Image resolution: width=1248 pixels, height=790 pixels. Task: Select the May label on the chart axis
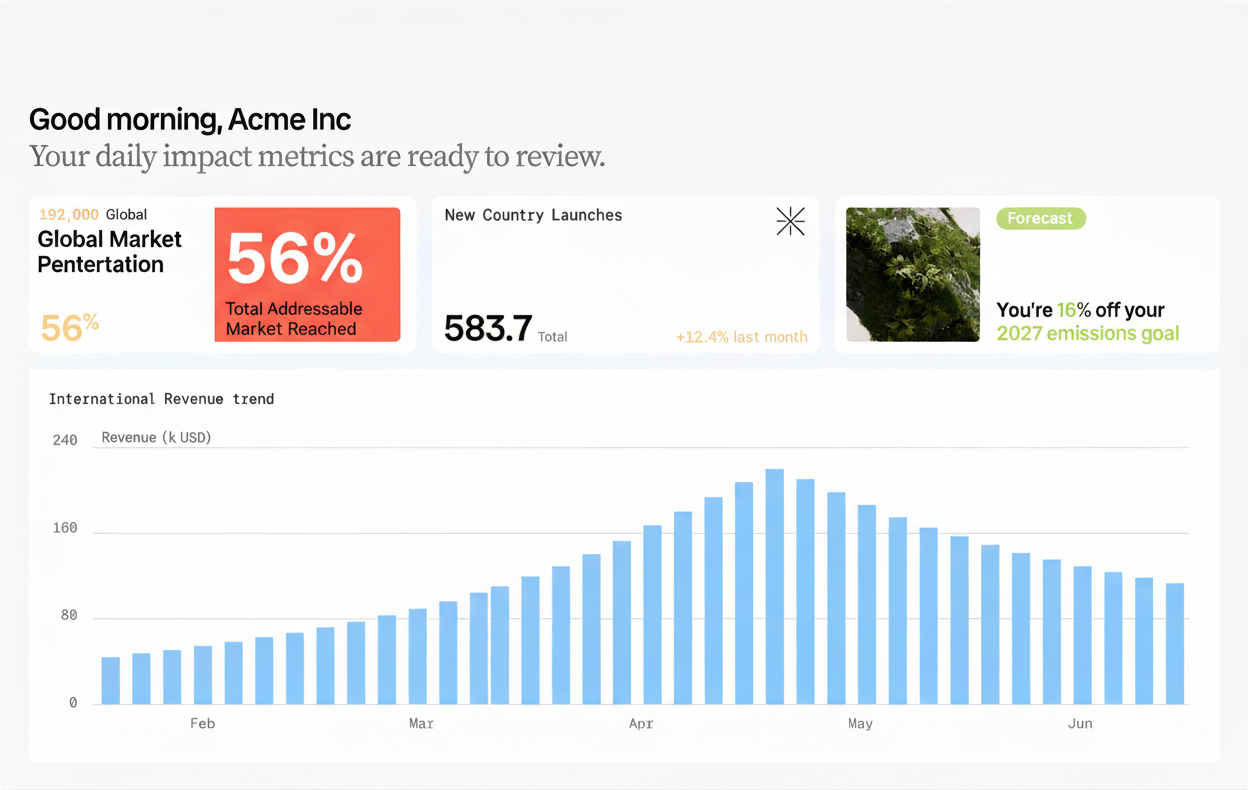click(x=860, y=724)
